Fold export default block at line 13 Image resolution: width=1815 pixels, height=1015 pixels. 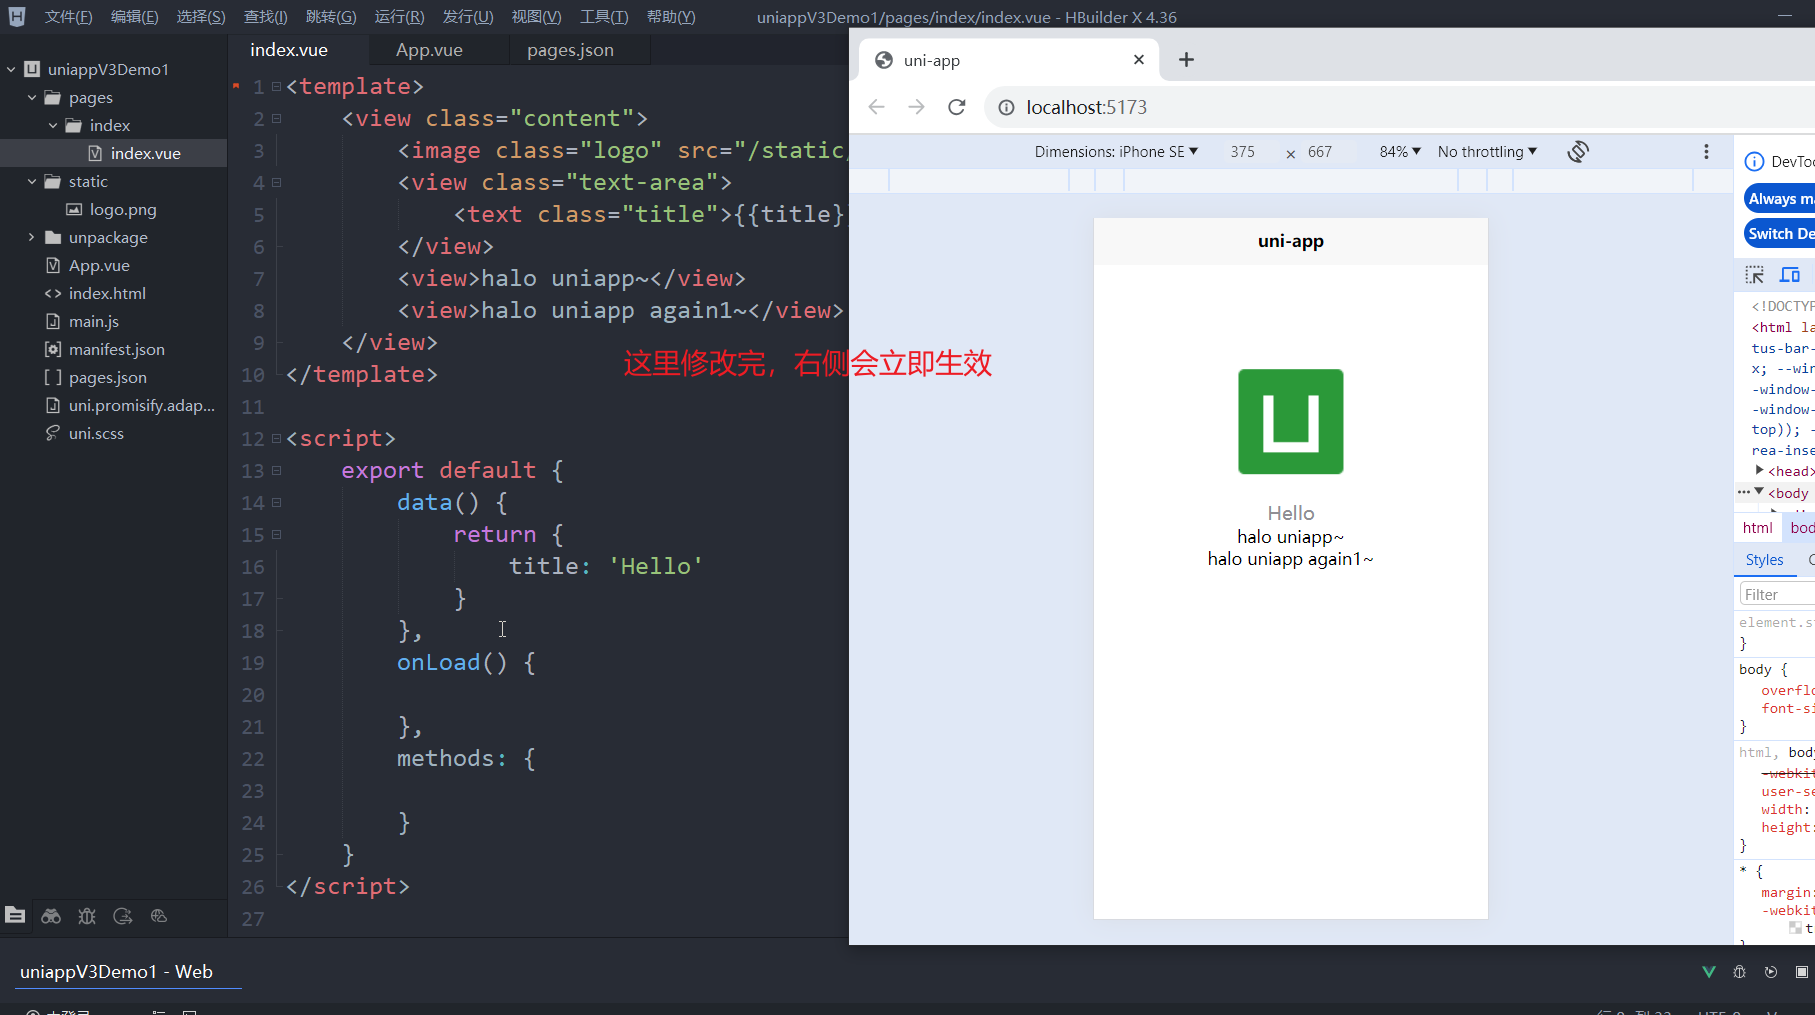click(x=276, y=471)
